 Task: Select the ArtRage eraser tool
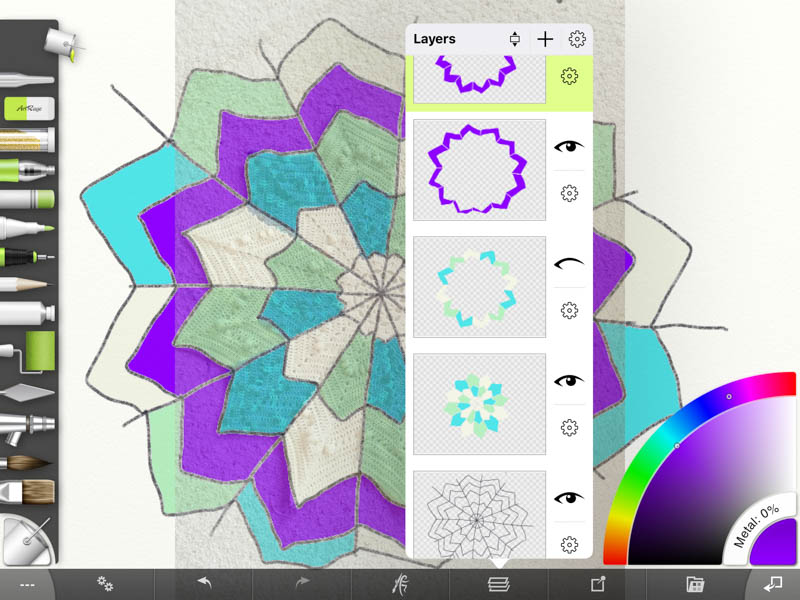tap(29, 109)
